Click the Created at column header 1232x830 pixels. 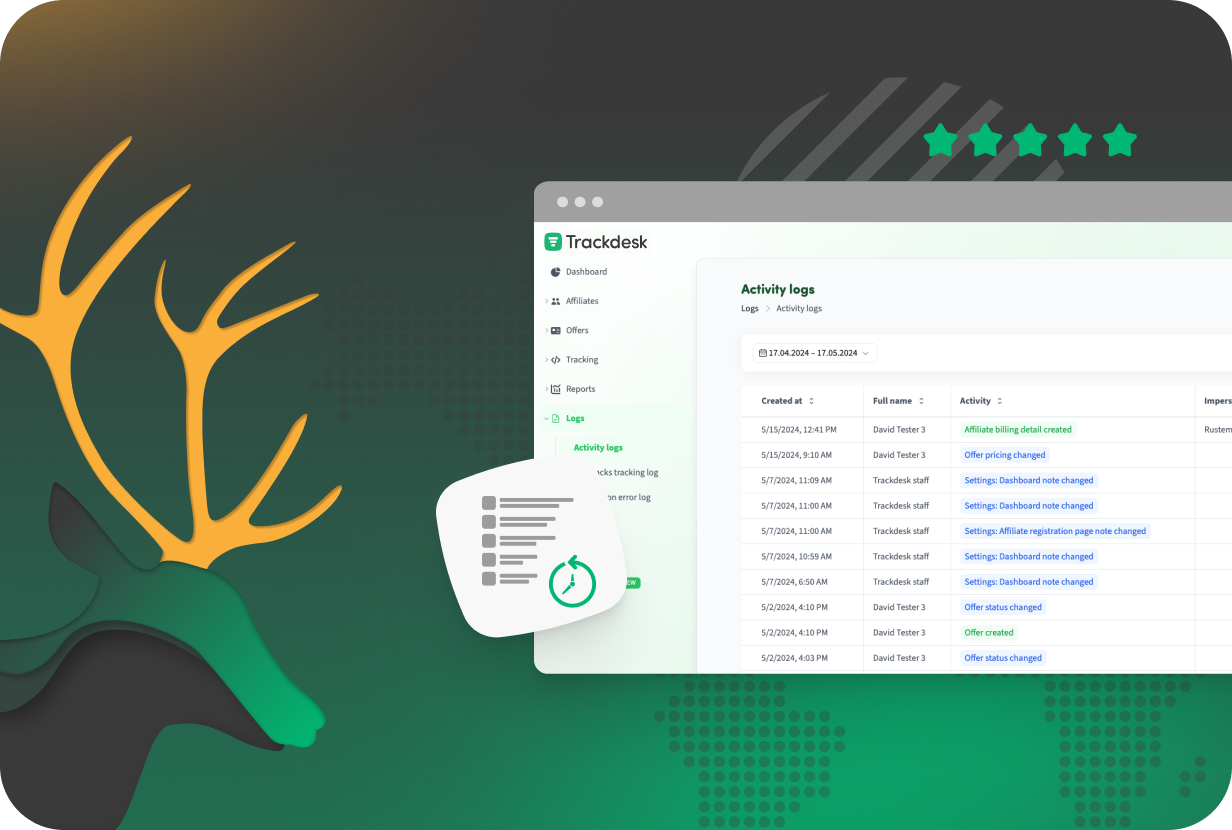pyautogui.click(x=782, y=401)
